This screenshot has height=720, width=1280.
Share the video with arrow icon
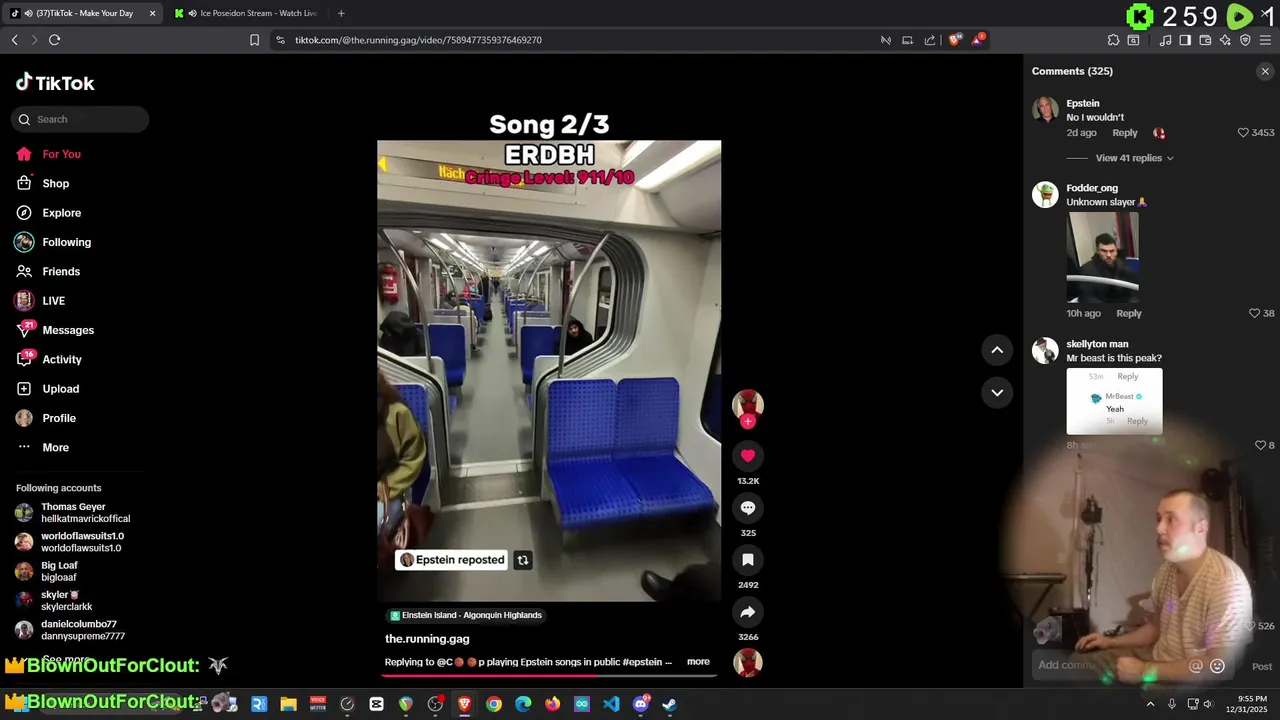click(x=747, y=612)
